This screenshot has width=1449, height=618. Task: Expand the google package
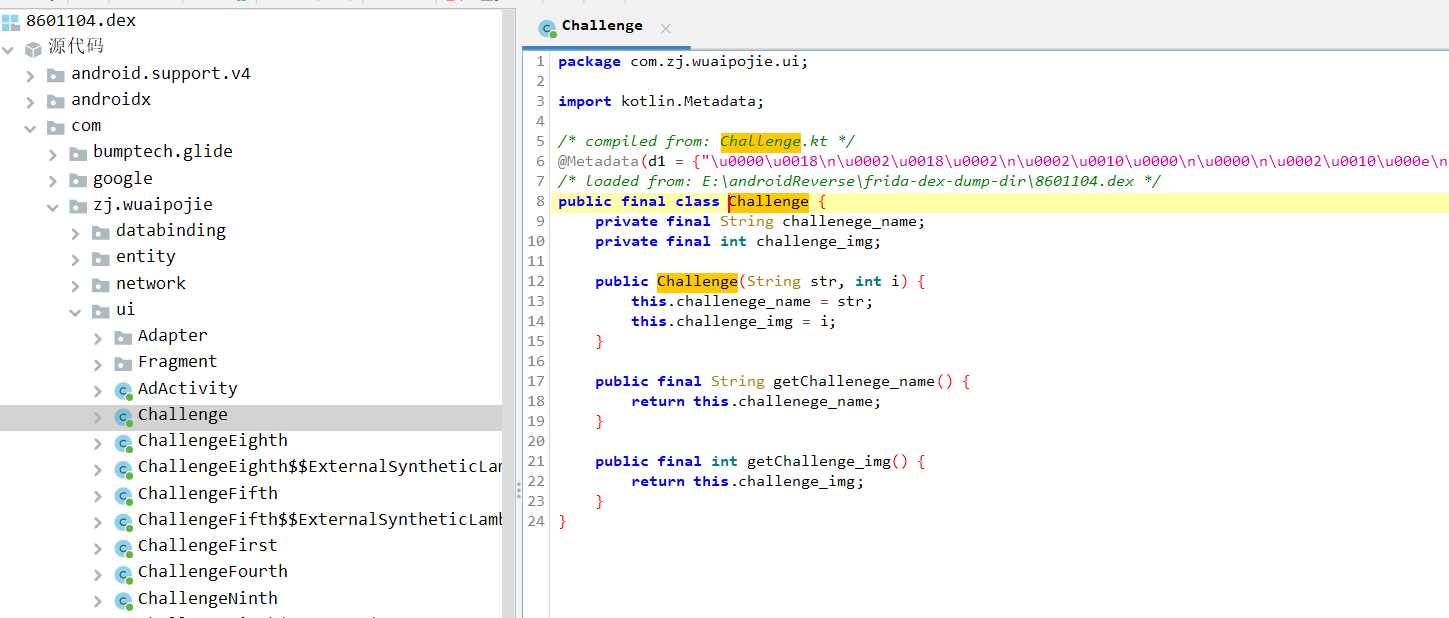tap(53, 180)
